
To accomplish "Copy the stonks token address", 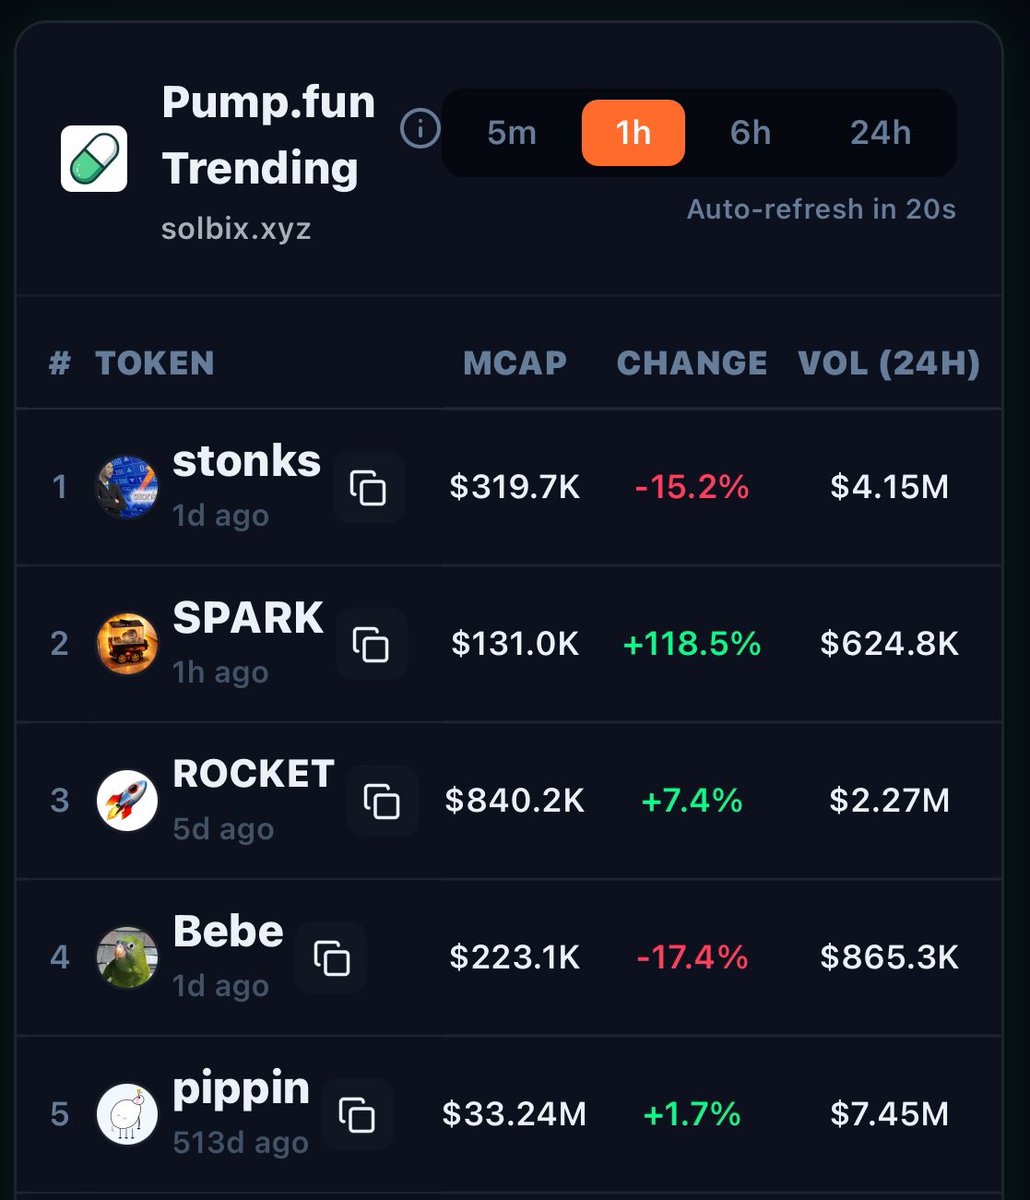I will [x=368, y=488].
